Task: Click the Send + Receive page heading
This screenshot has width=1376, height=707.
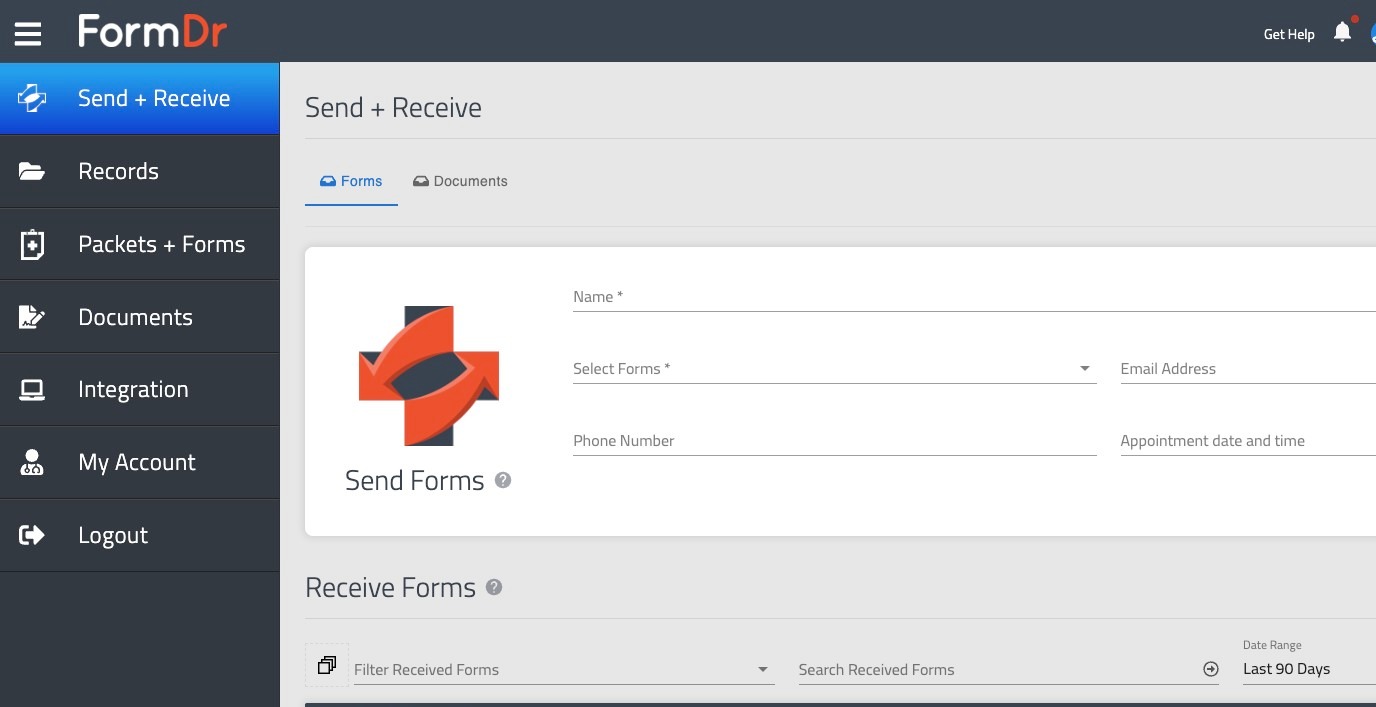Action: [393, 108]
